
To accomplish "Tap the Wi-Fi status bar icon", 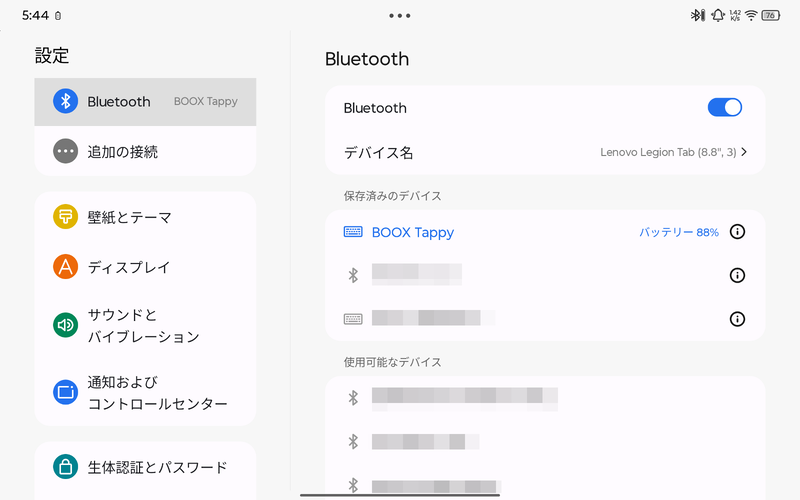I will coord(751,15).
